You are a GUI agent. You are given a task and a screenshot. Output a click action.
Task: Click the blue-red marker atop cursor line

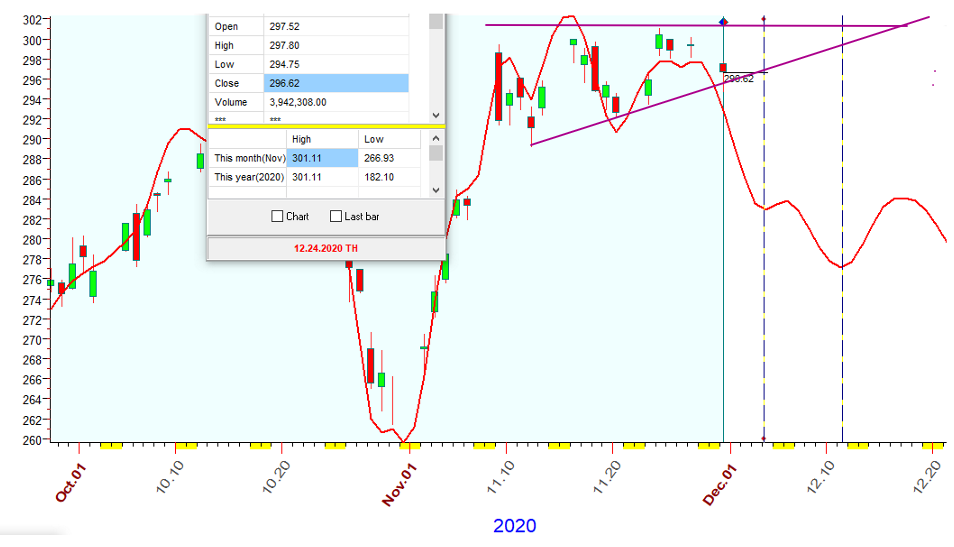click(724, 21)
